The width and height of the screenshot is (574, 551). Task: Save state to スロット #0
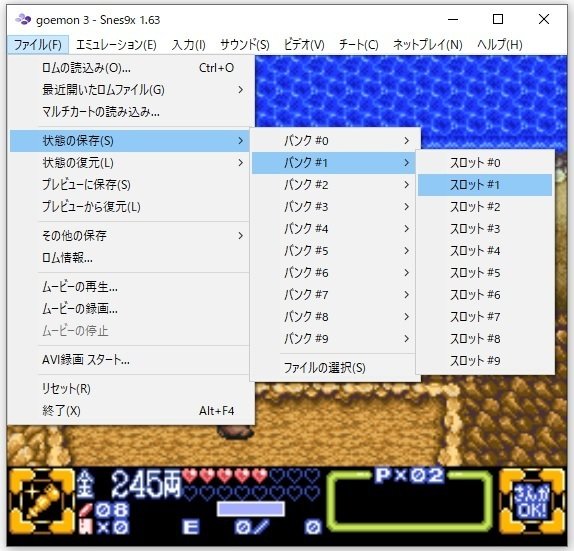(485, 163)
